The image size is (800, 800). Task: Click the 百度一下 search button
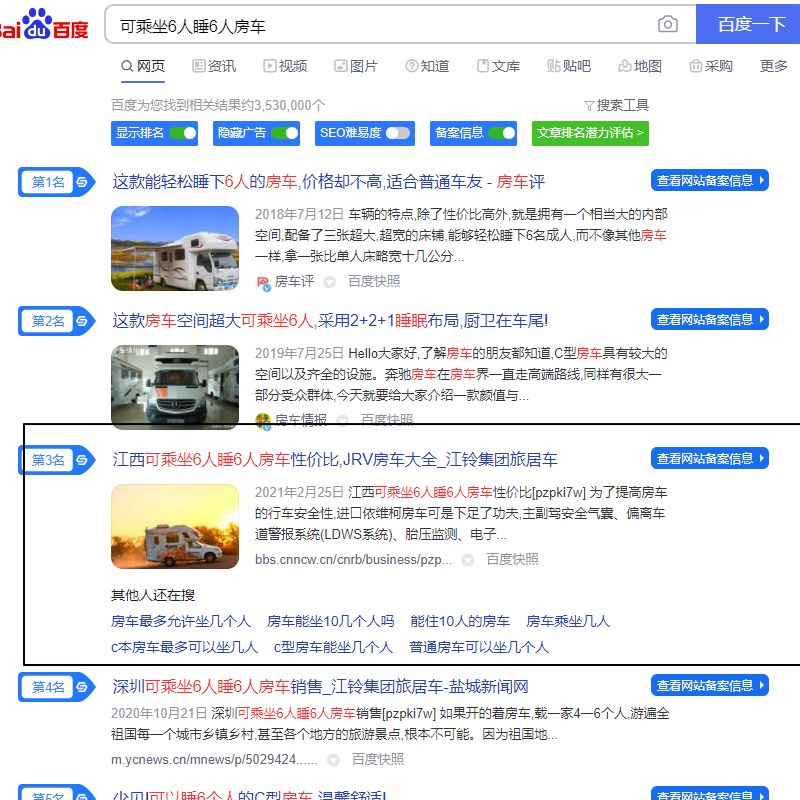[x=748, y=24]
